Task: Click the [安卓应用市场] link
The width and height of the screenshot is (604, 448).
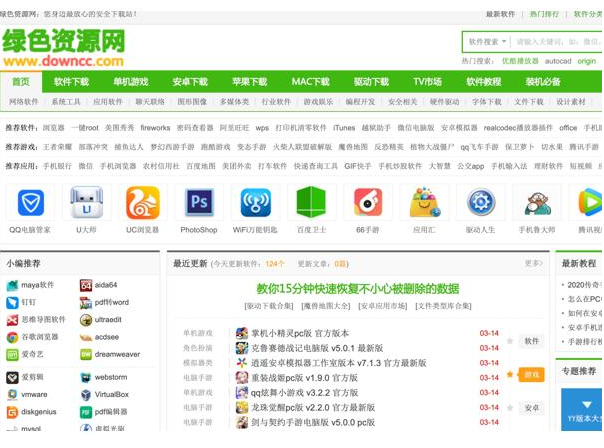Action: pos(383,306)
